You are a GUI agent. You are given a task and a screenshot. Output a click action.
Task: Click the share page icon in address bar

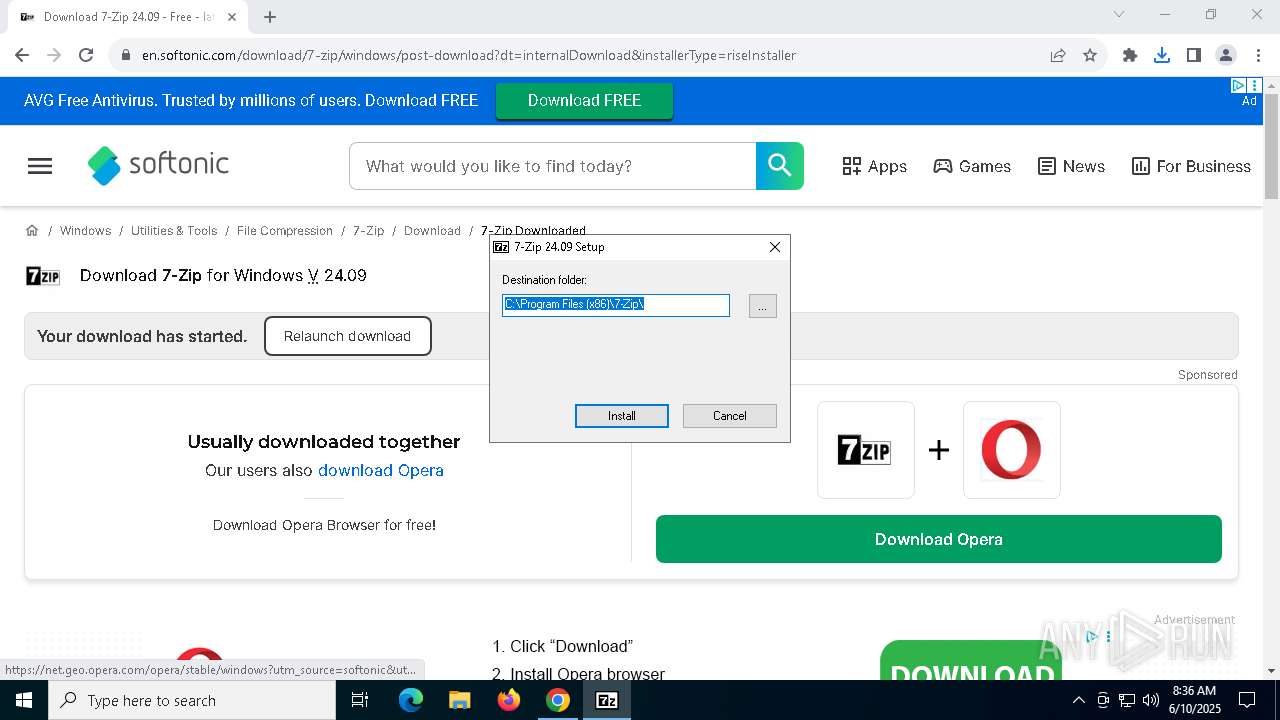1058,55
